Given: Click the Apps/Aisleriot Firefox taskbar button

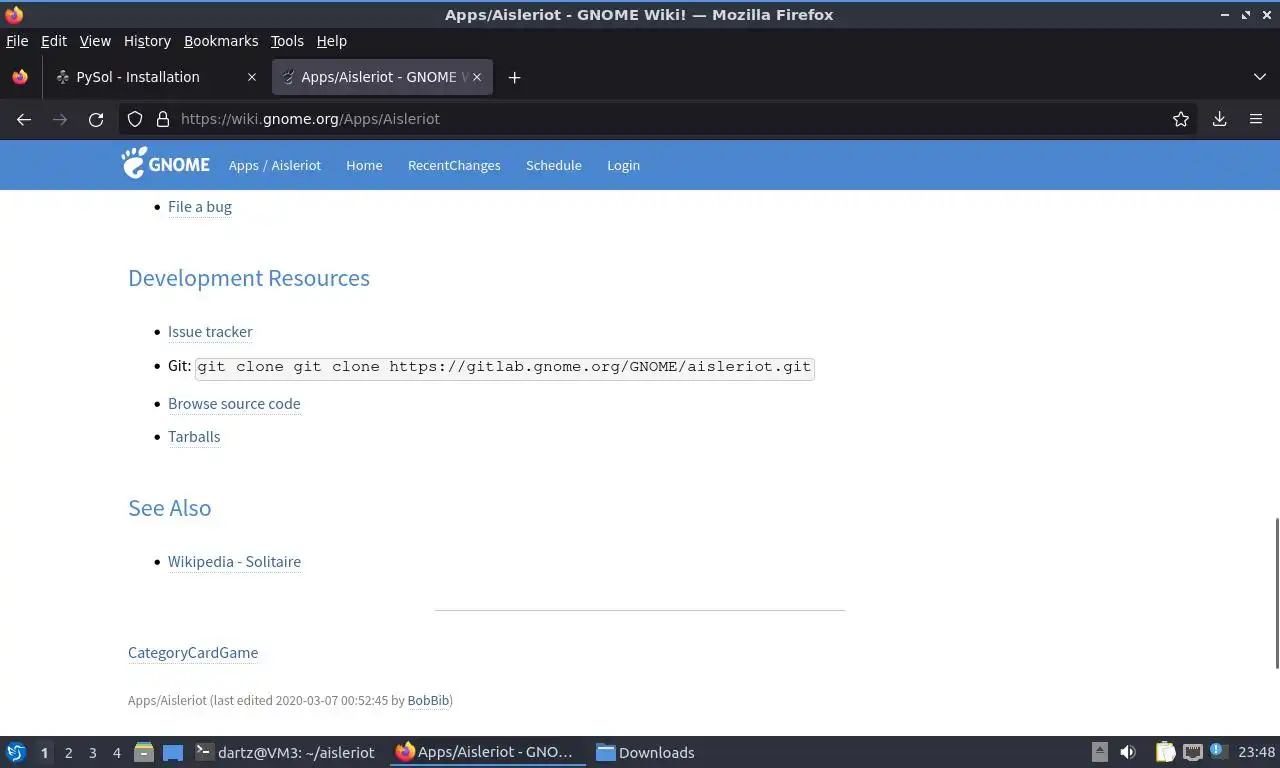Looking at the screenshot, I should (485, 752).
